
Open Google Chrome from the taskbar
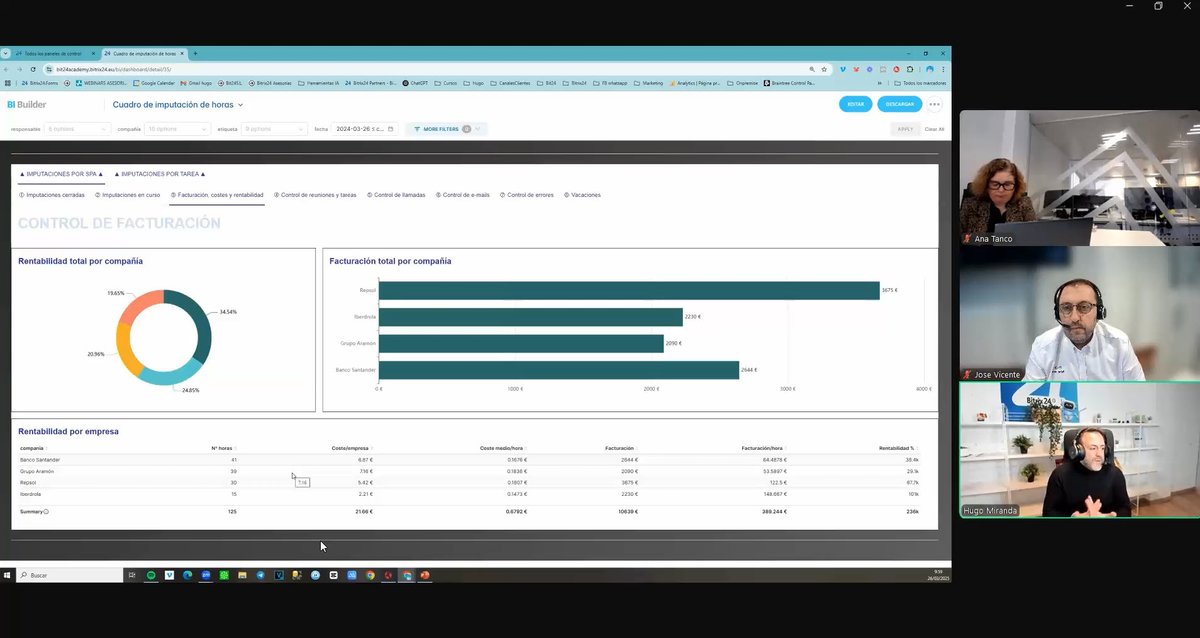[x=370, y=575]
